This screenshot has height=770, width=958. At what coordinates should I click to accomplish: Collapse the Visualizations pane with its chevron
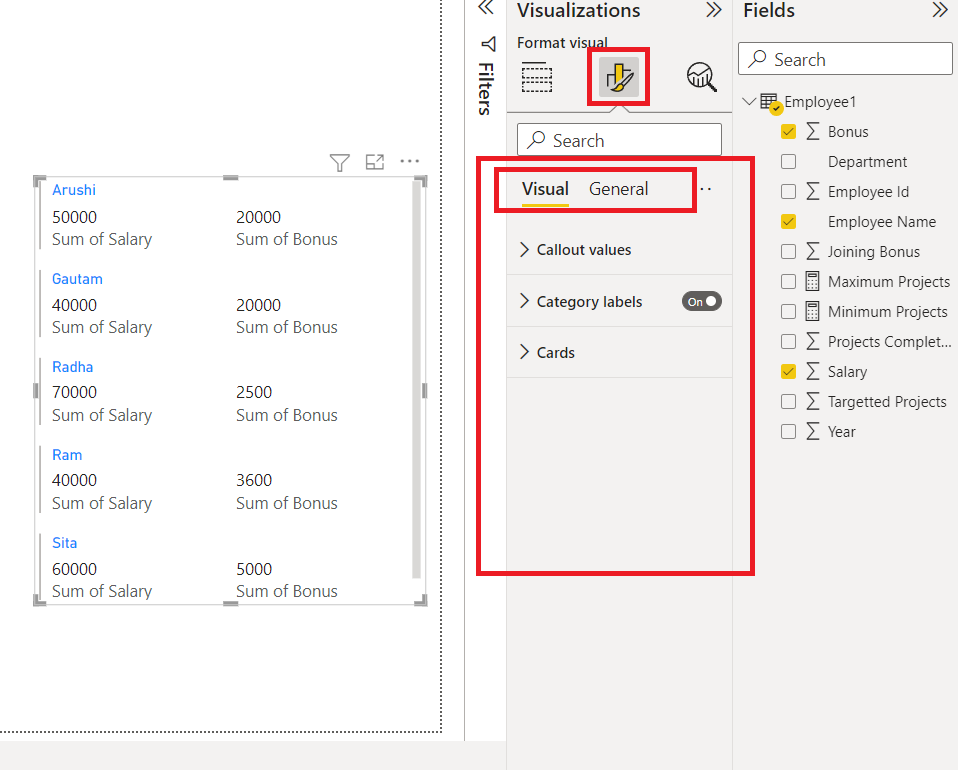(713, 11)
